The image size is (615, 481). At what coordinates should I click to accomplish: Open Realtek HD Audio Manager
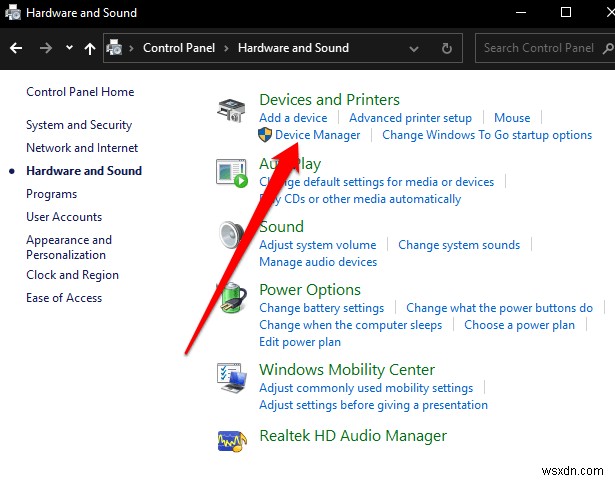tap(353, 436)
